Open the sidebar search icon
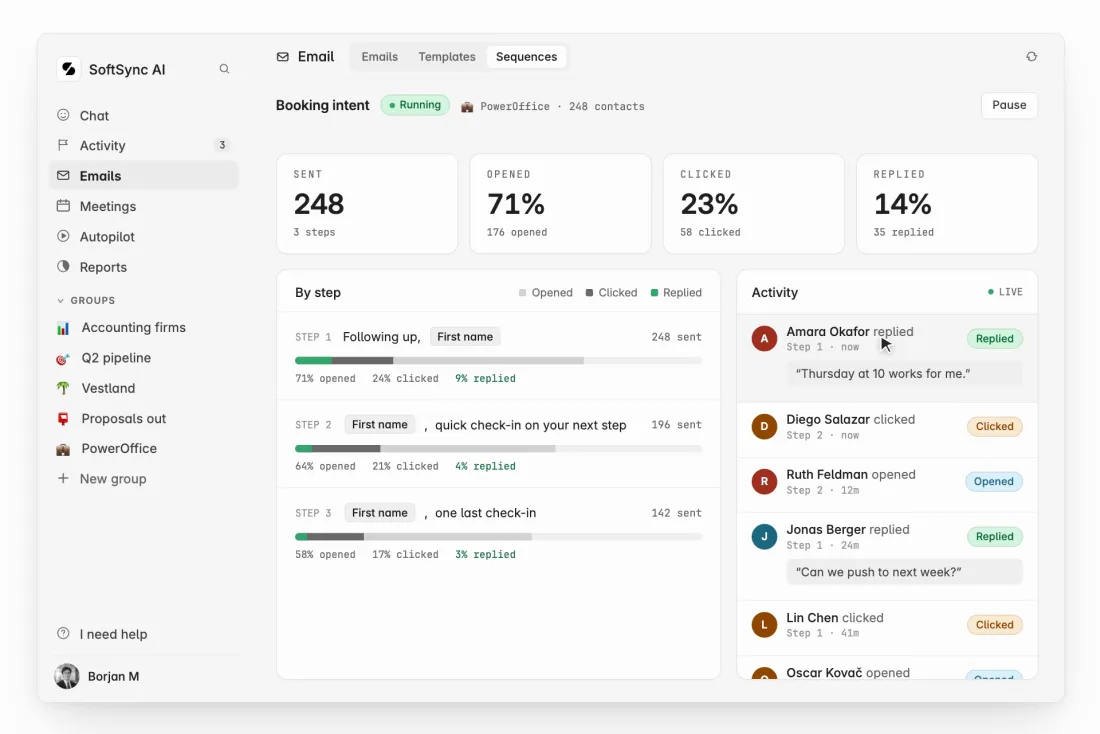 click(x=224, y=69)
